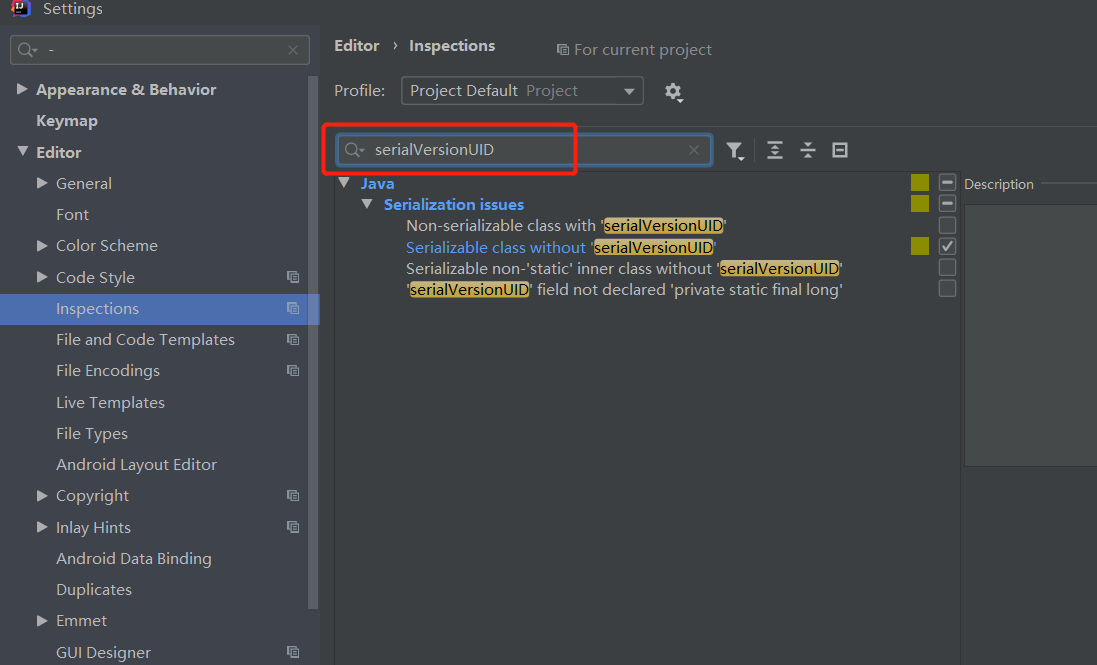Click magnifier icon in inspections search
Image resolution: width=1097 pixels, height=665 pixels.
(354, 150)
